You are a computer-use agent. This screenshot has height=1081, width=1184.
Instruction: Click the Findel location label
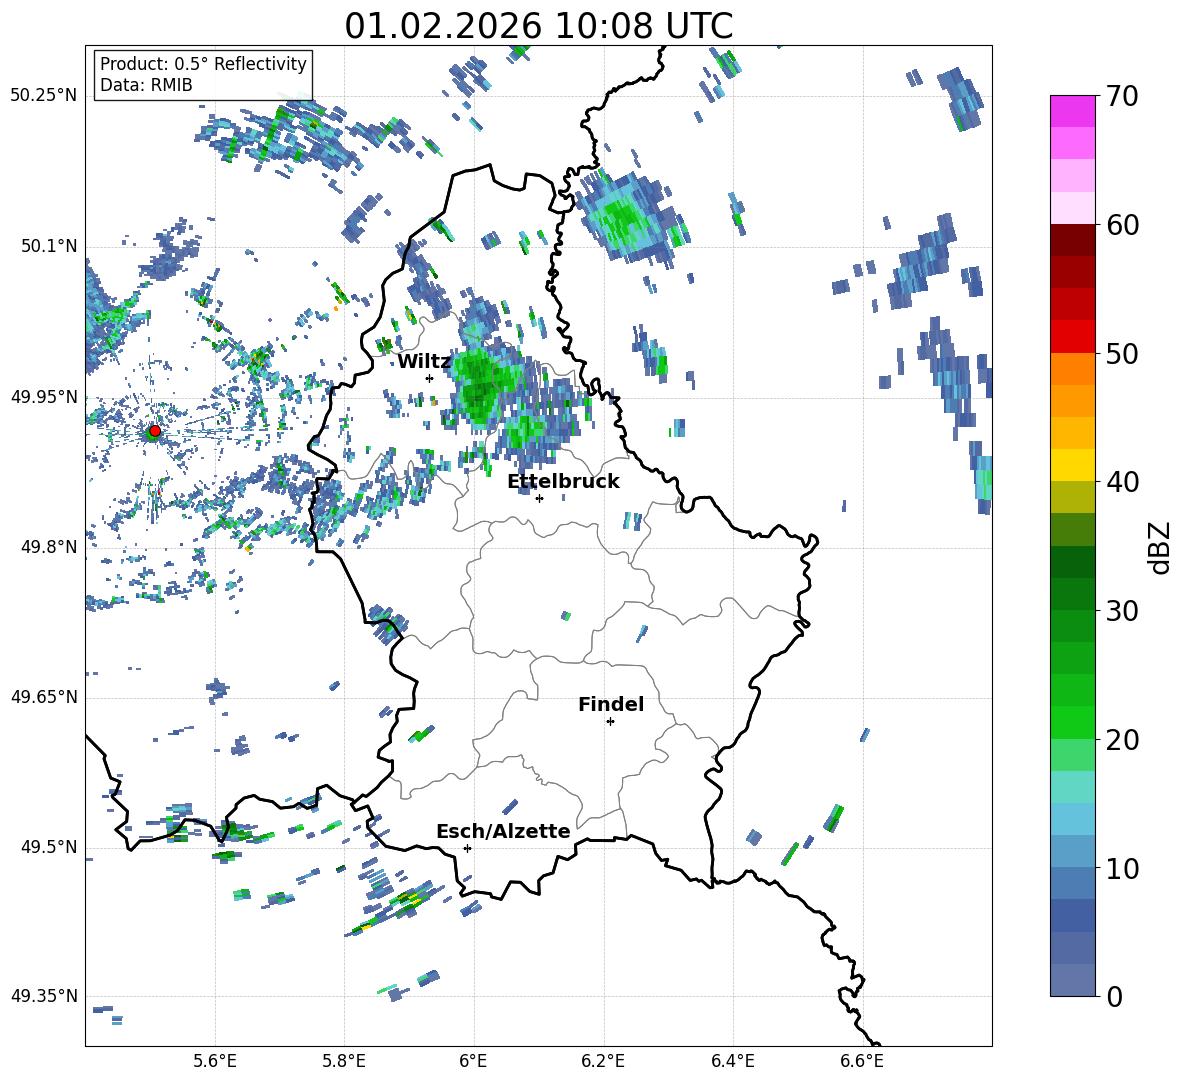point(611,704)
